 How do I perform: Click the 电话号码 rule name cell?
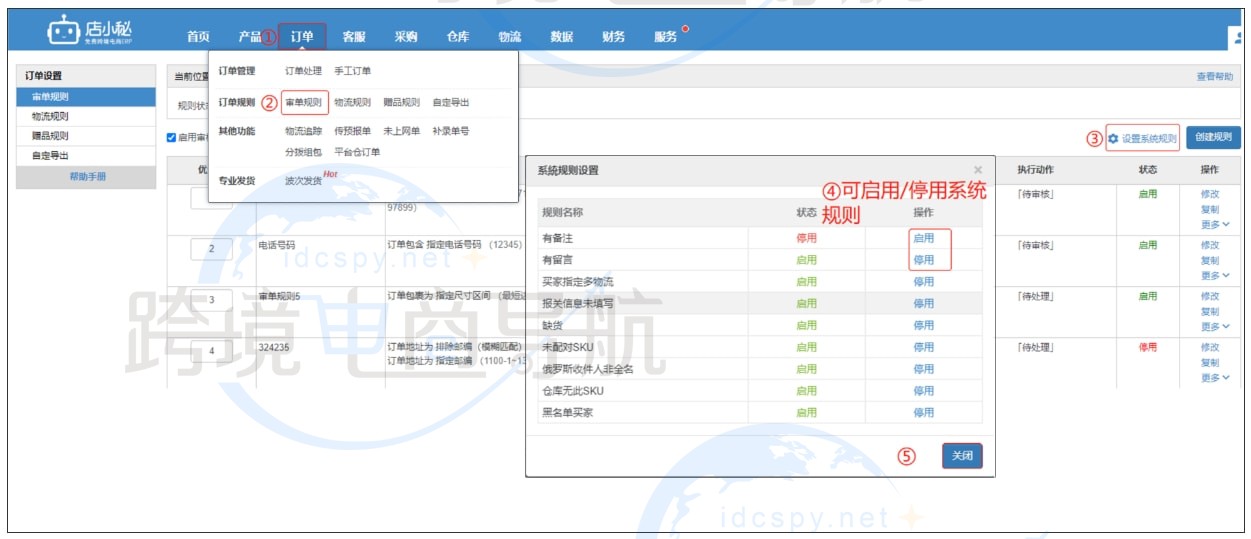pos(276,244)
